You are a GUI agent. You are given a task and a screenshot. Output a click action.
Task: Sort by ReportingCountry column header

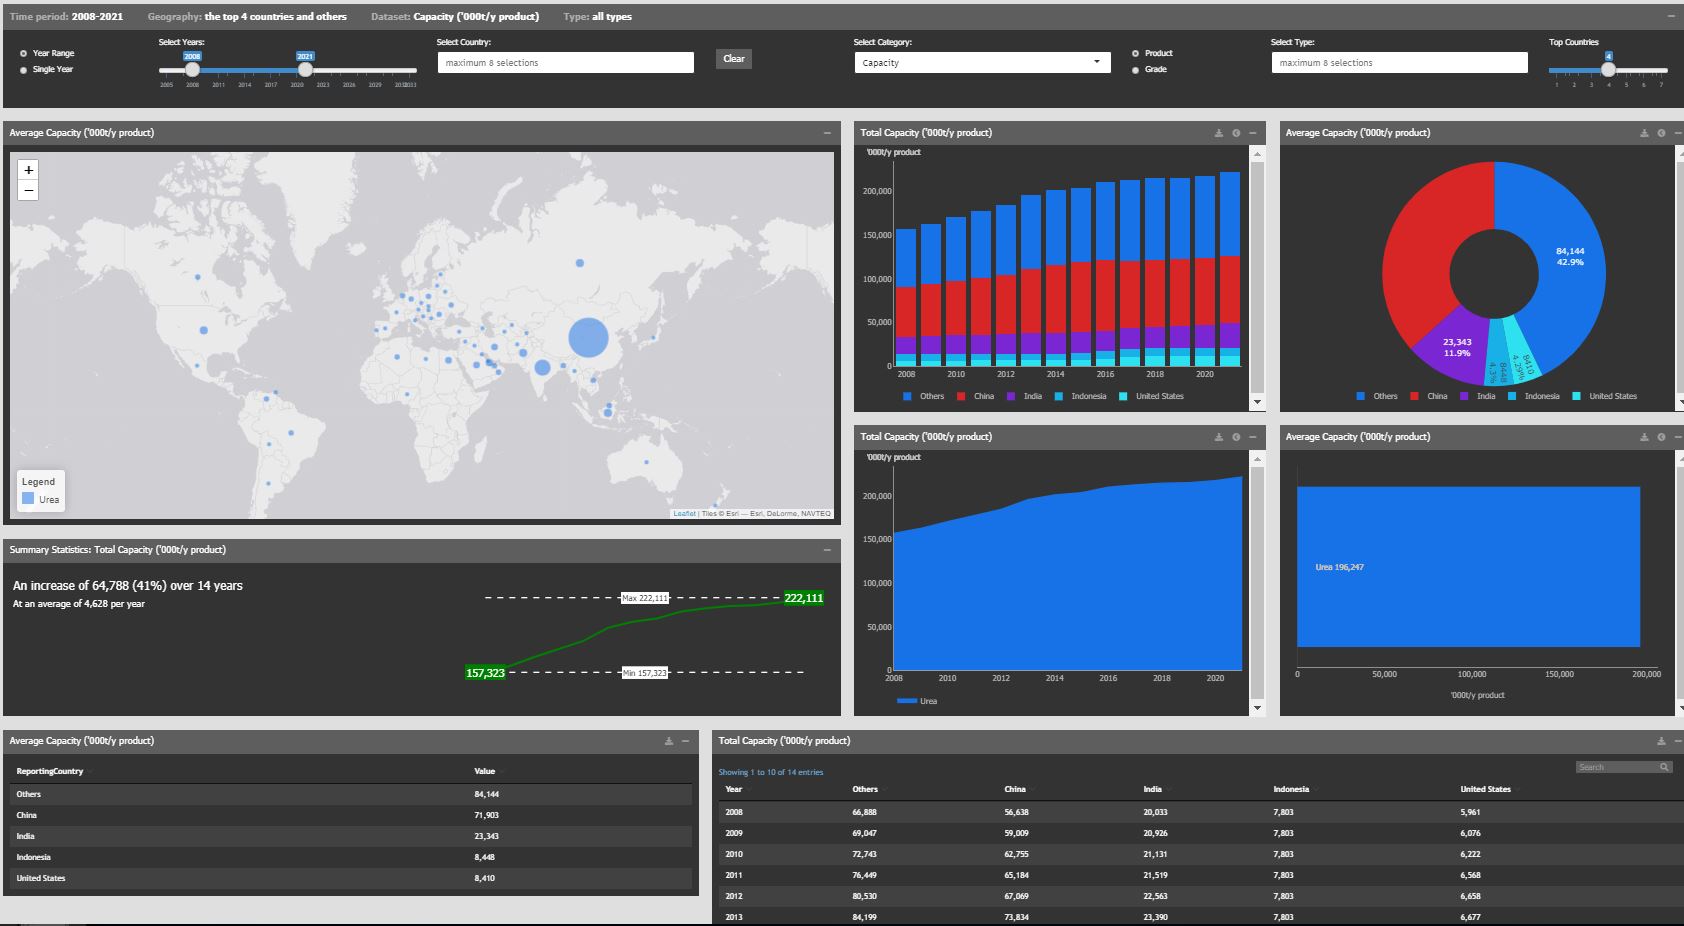click(x=50, y=771)
